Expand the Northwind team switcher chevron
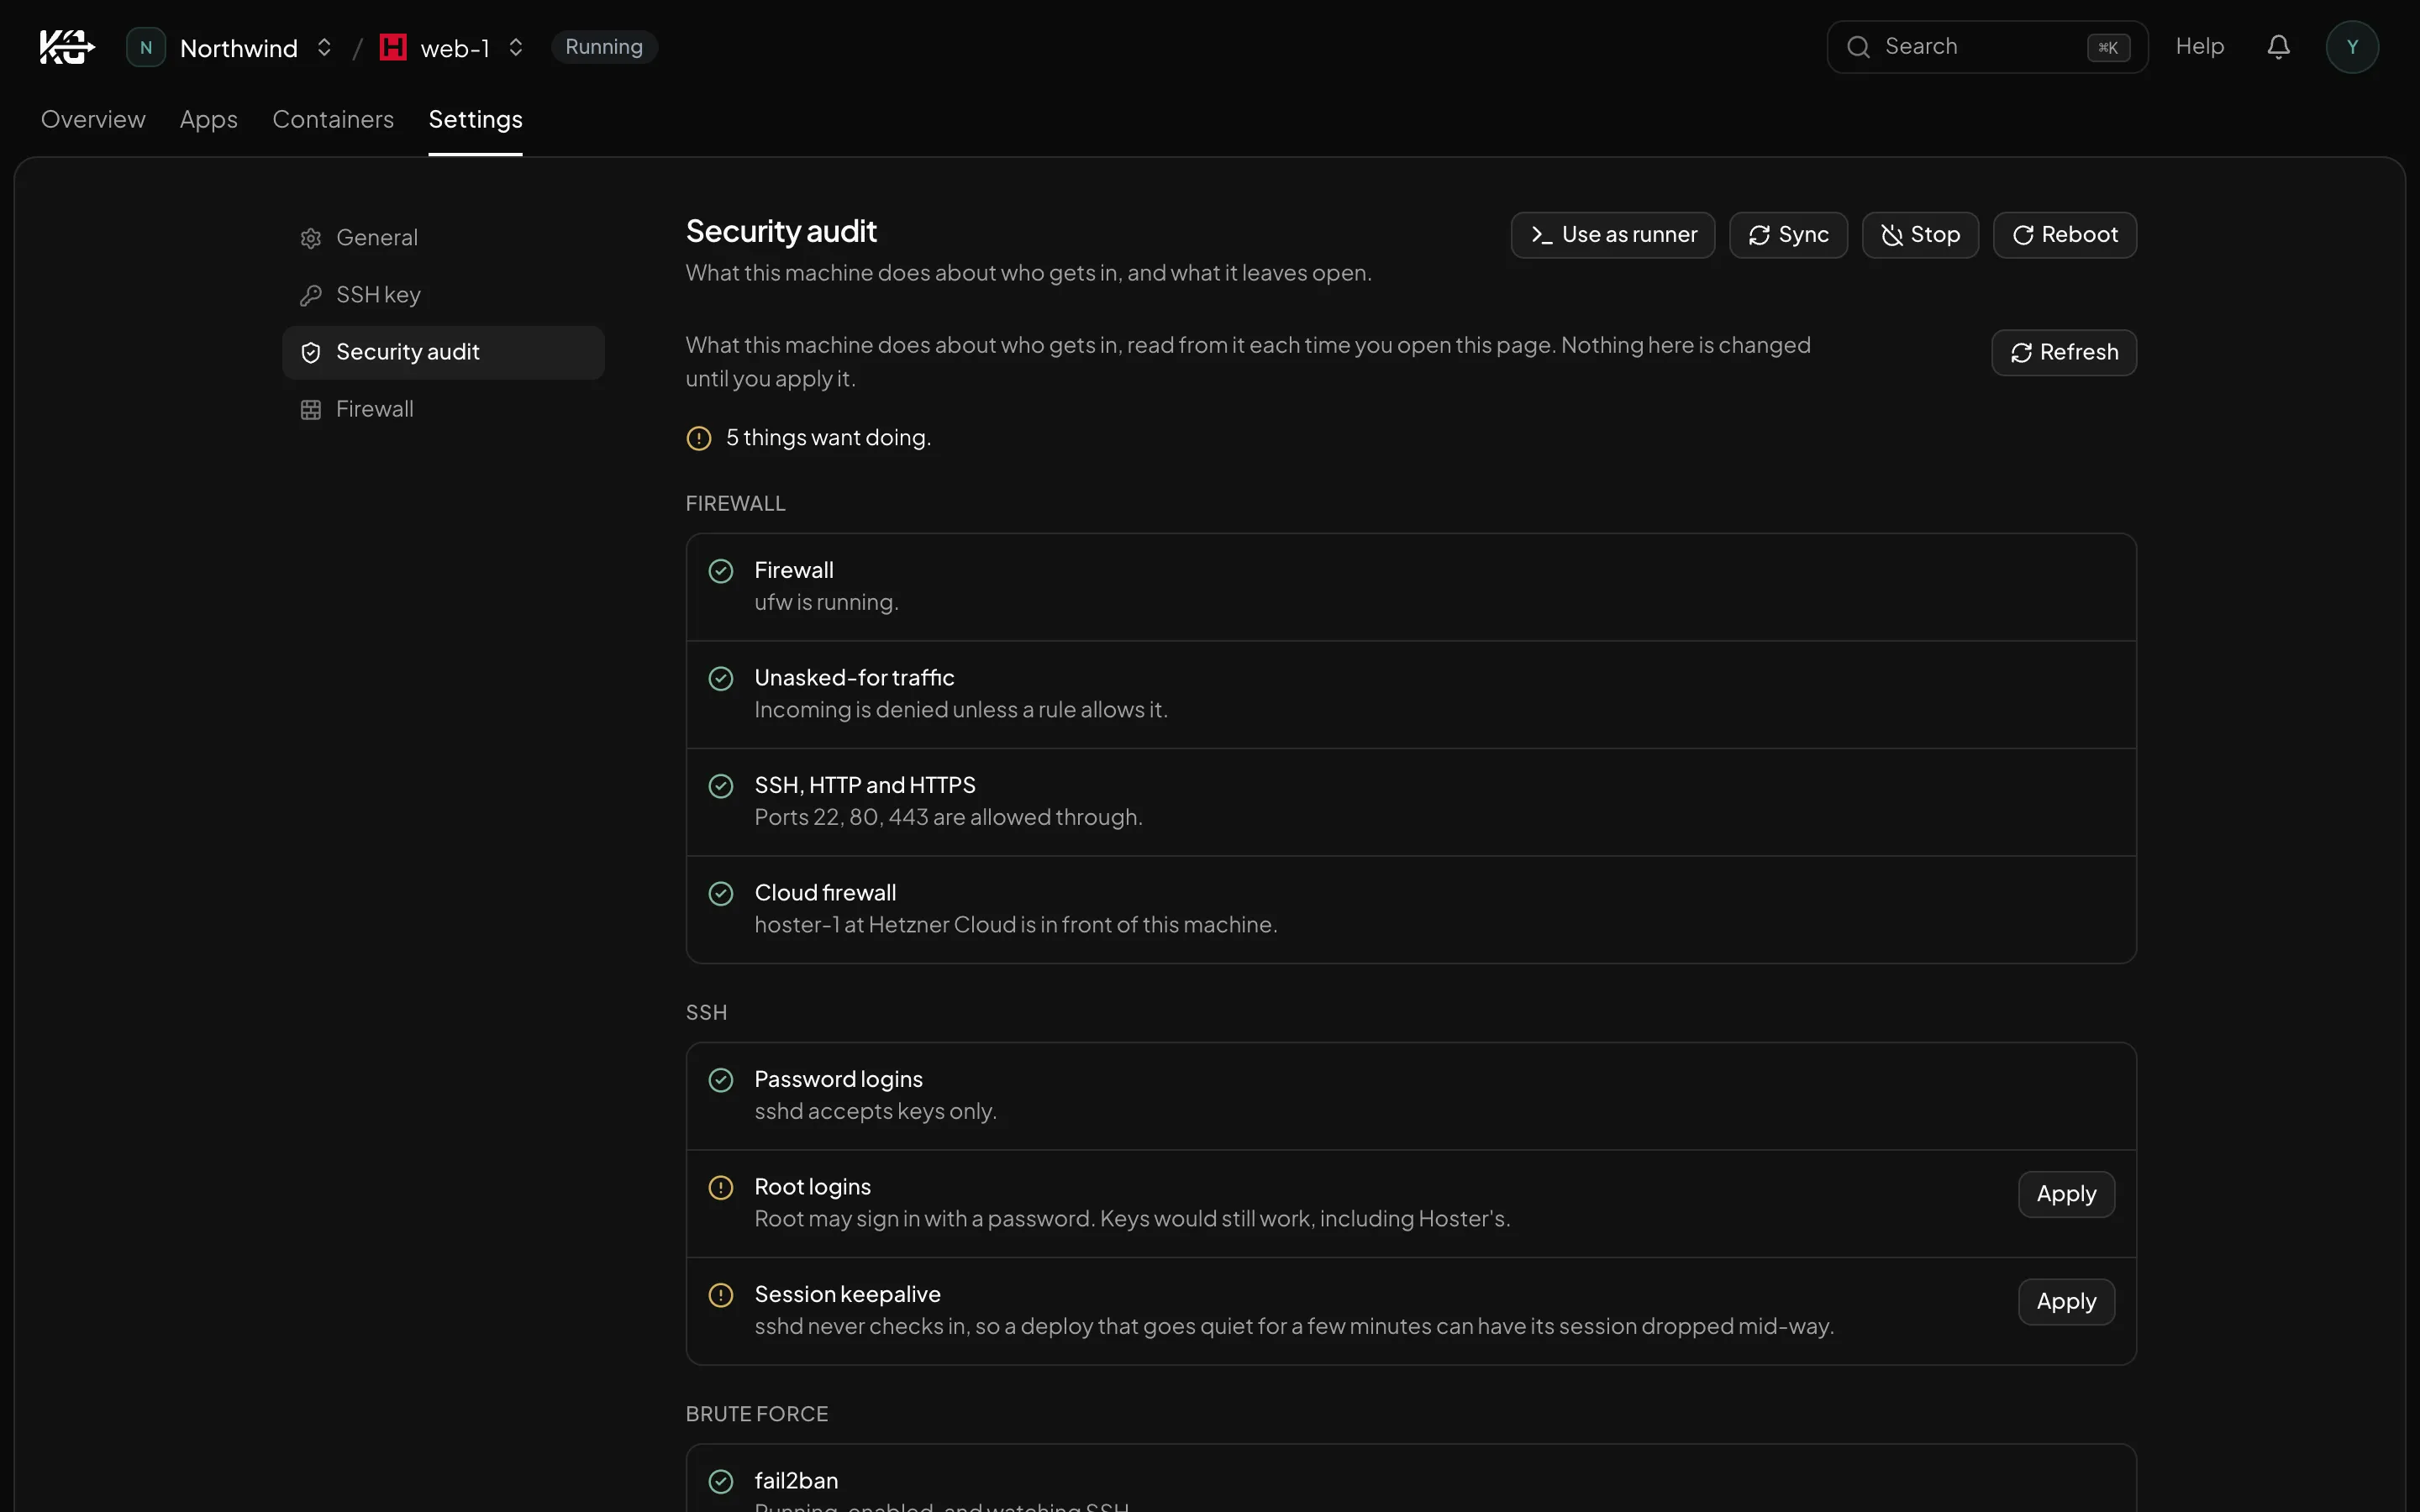2420x1512 pixels. (324, 47)
